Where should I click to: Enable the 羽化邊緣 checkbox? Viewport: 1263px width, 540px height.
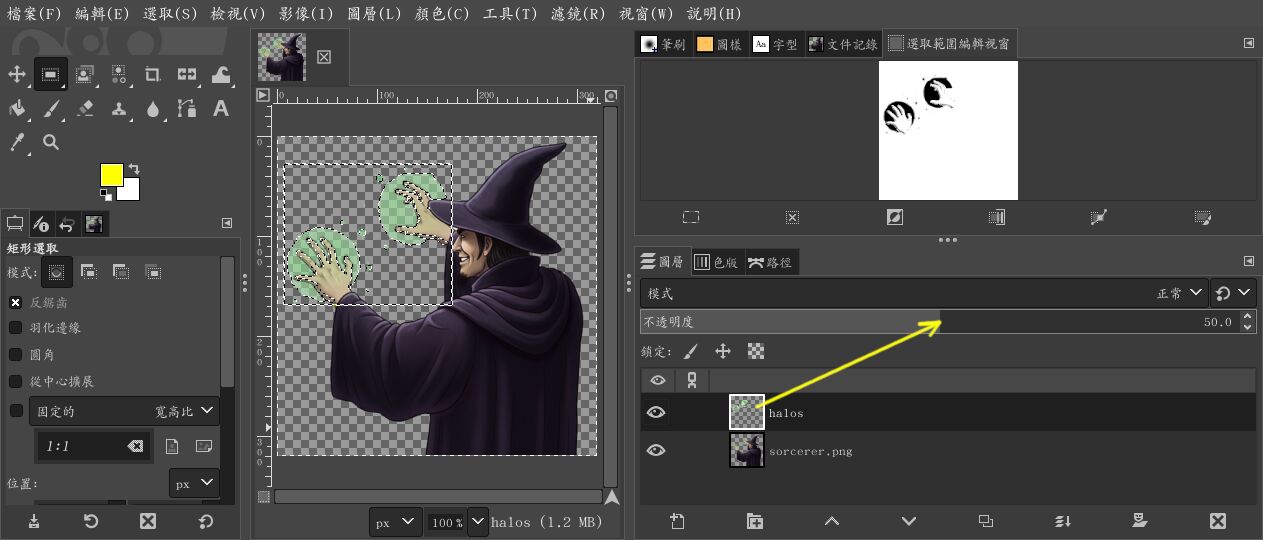pos(16,328)
